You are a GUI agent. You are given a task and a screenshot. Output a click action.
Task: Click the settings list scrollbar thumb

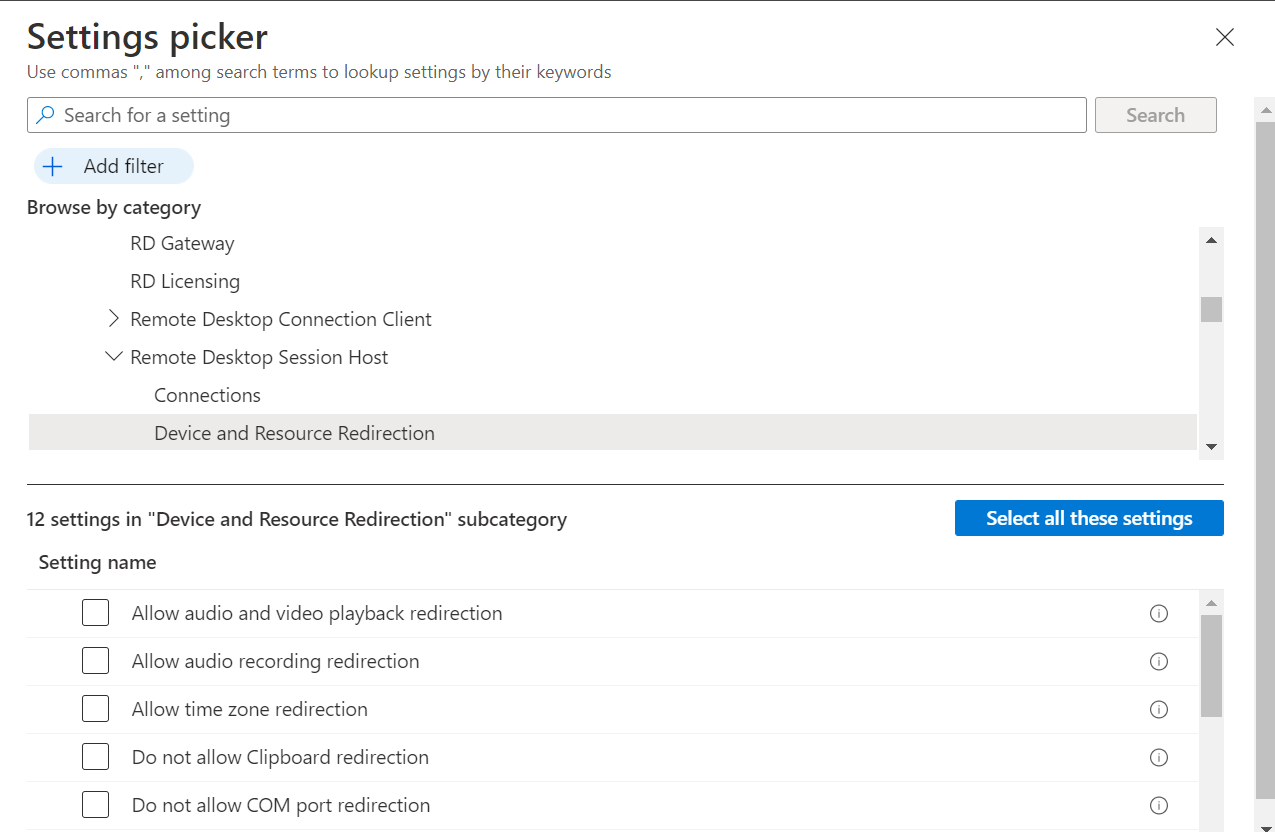point(1211,666)
